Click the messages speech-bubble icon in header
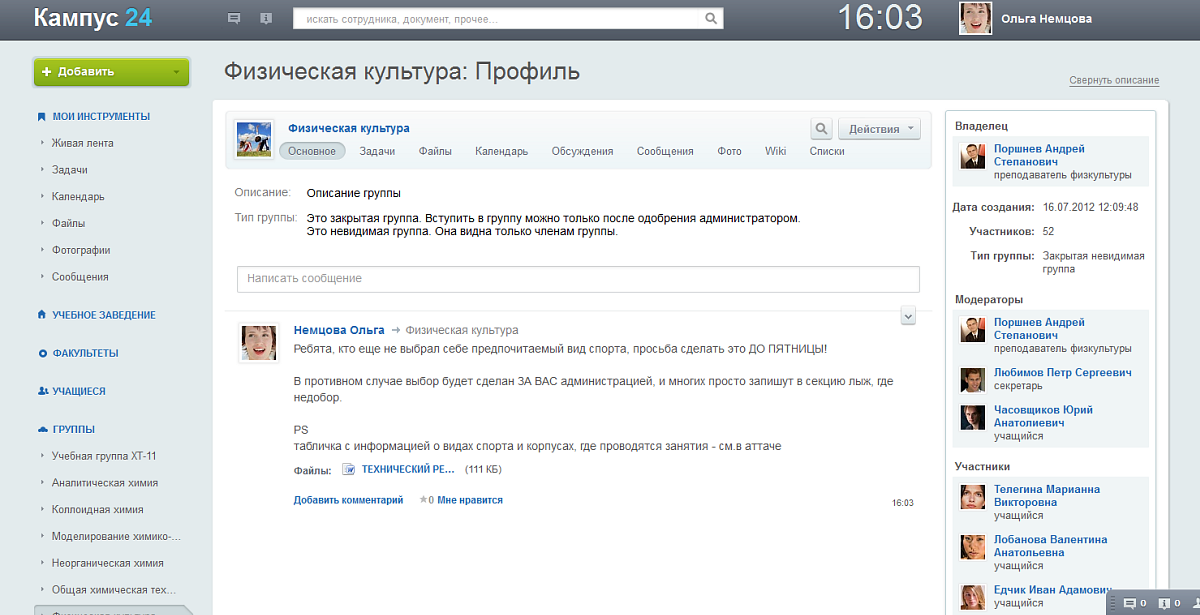The width and height of the screenshot is (1200, 615). click(x=234, y=19)
